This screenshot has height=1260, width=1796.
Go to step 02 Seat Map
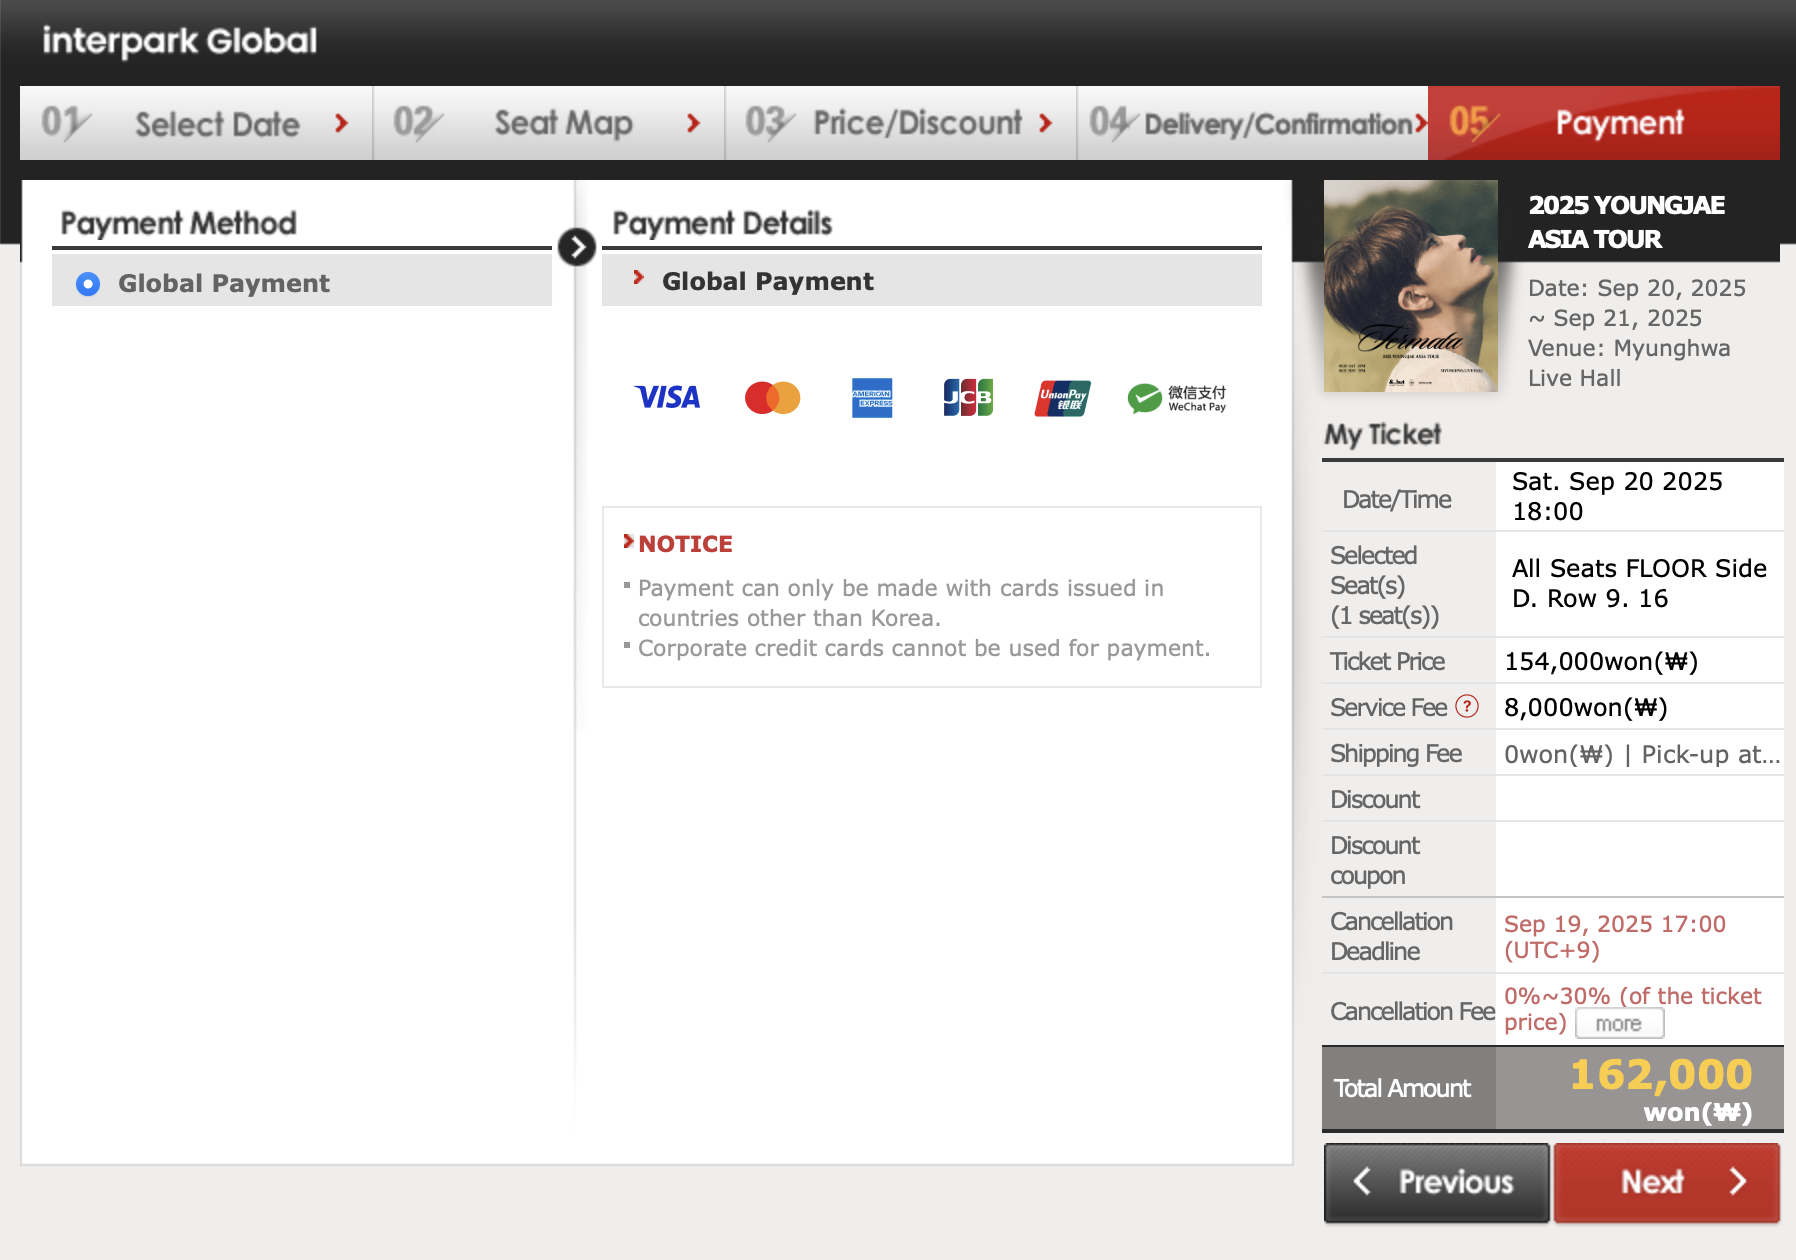tap(549, 123)
